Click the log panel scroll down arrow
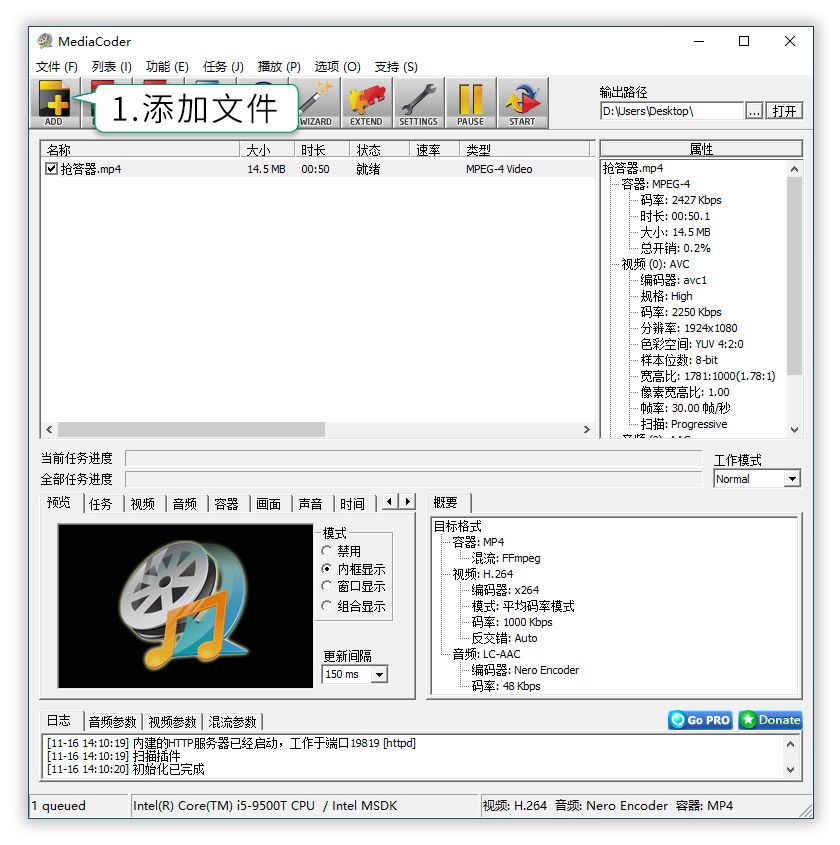The width and height of the screenshot is (840, 845). click(790, 770)
